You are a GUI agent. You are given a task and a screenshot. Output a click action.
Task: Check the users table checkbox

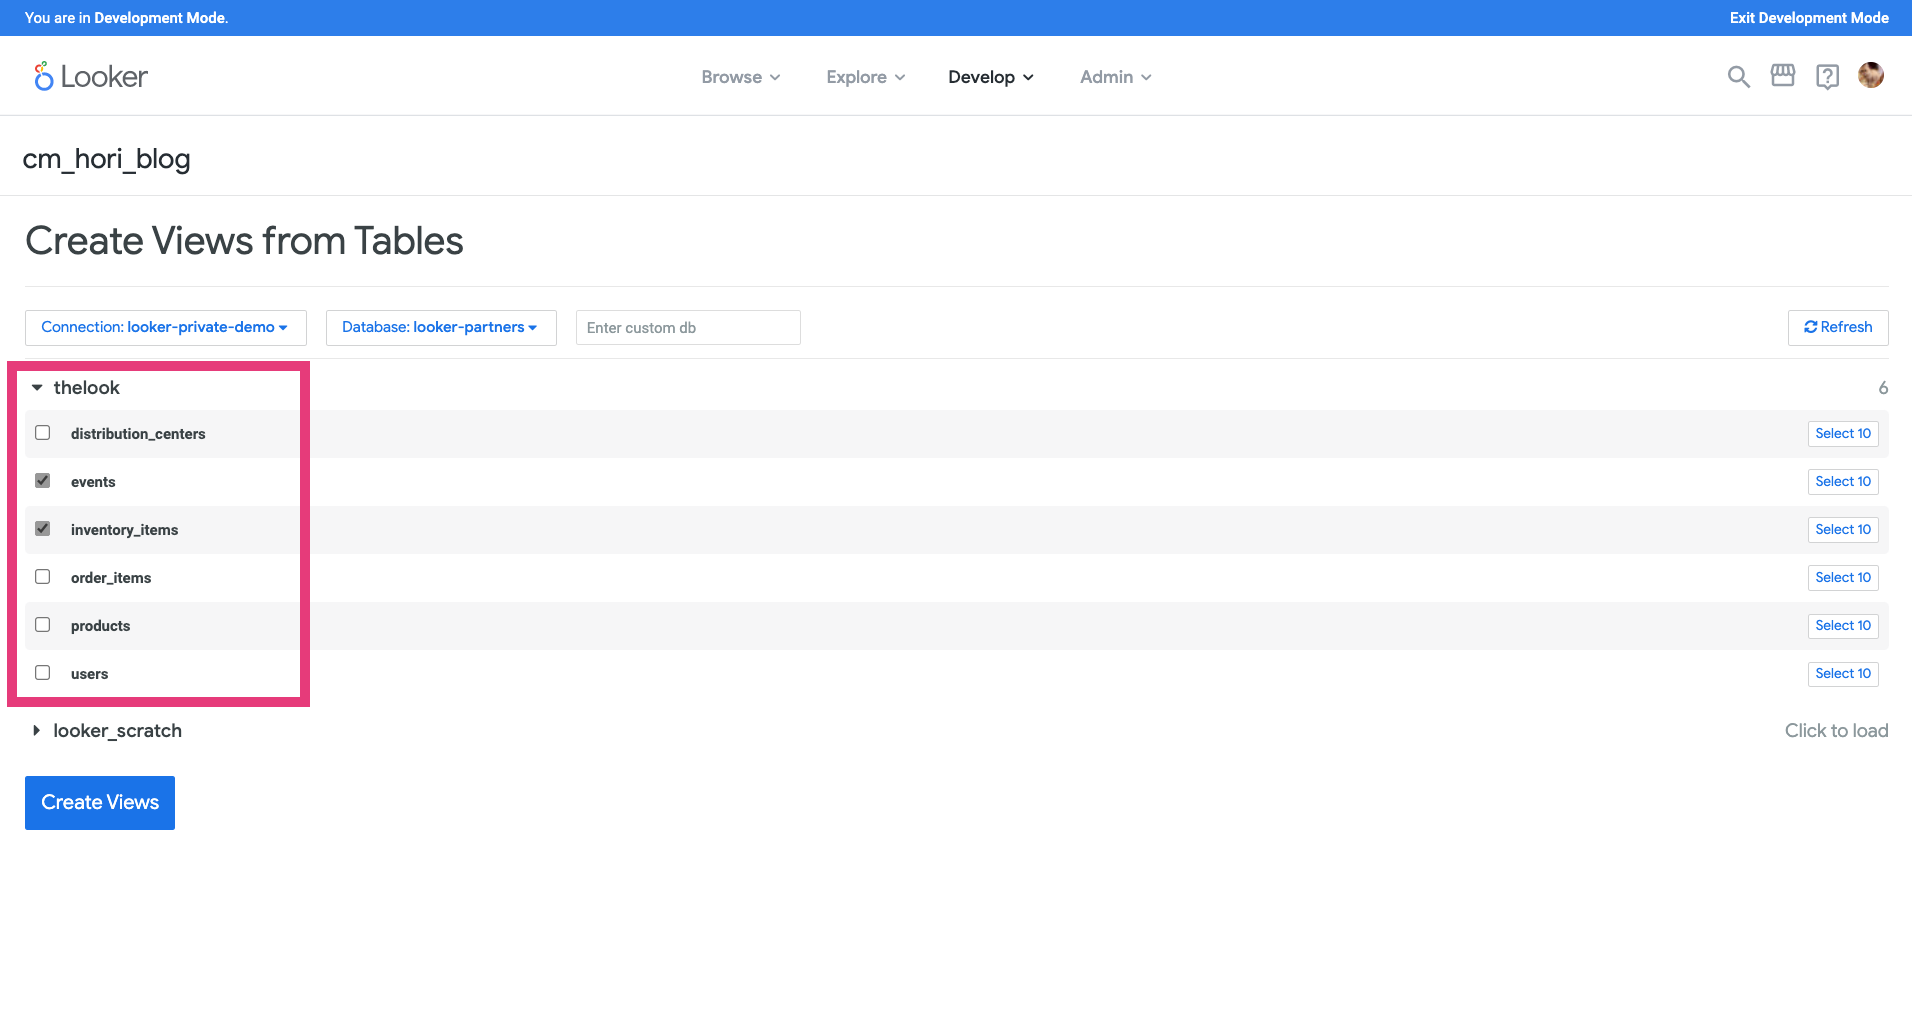(x=42, y=673)
